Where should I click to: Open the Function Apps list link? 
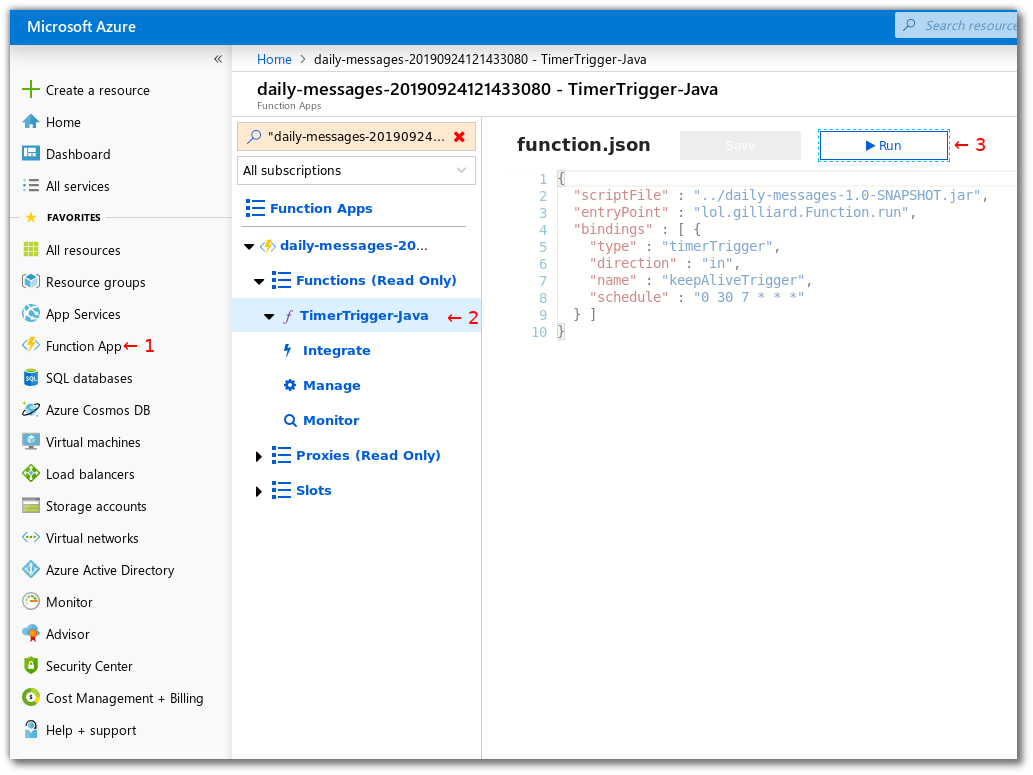[x=321, y=208]
